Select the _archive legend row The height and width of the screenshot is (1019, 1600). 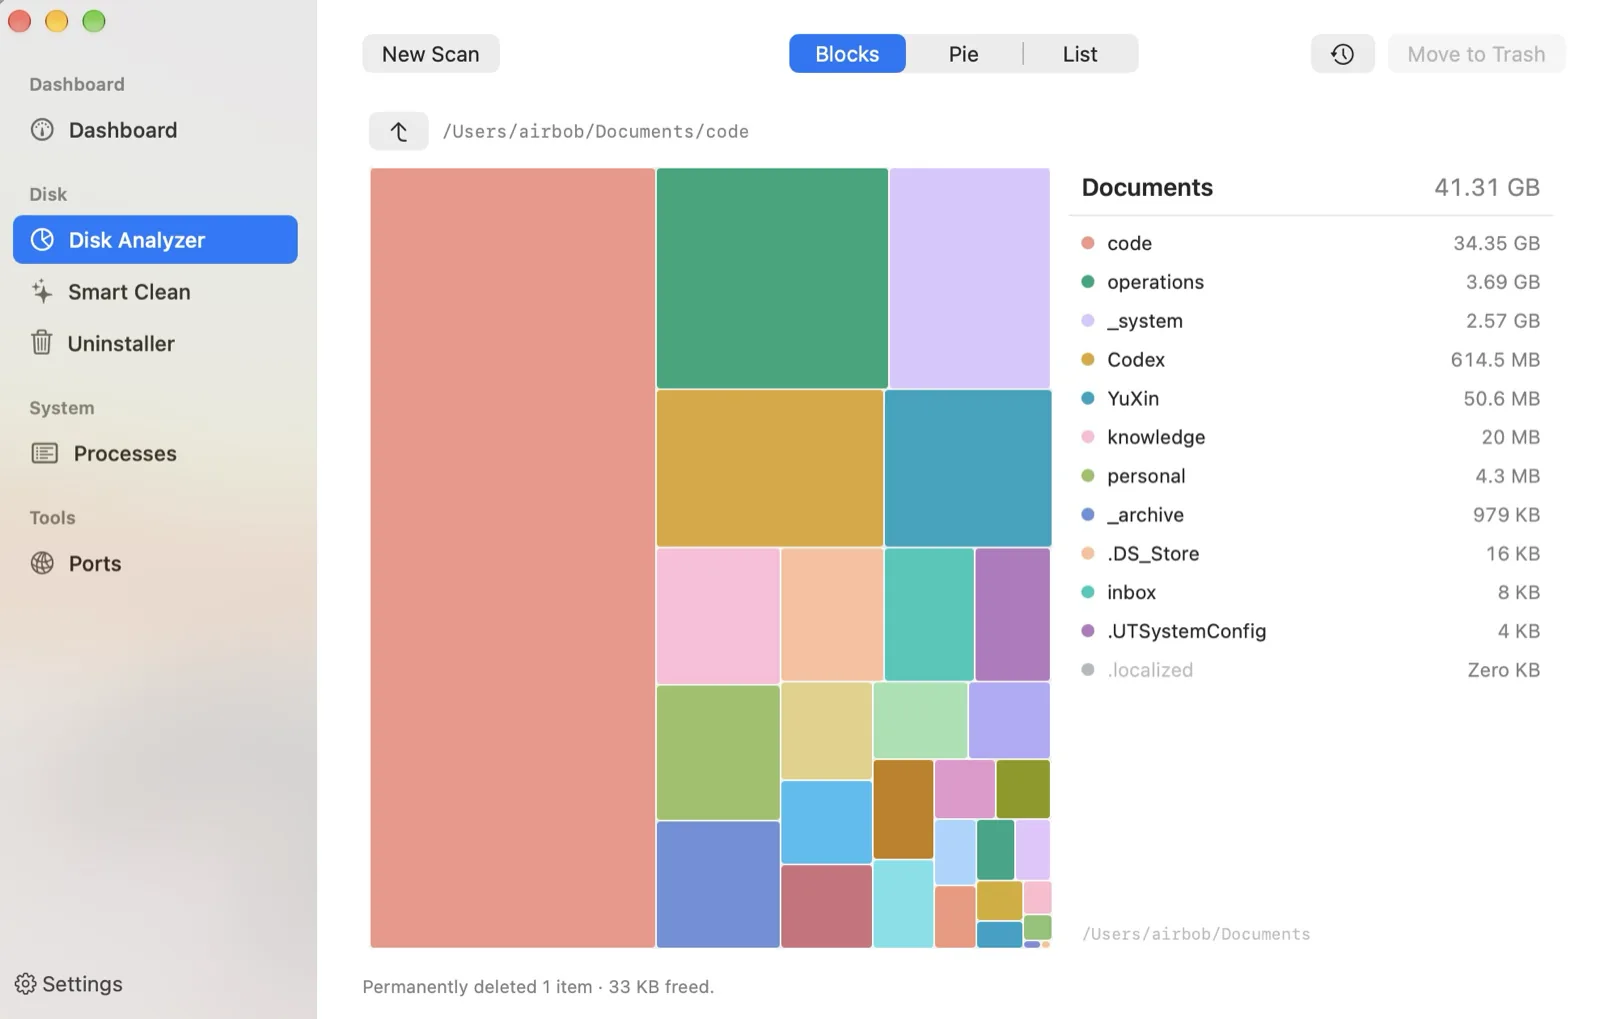1310,515
